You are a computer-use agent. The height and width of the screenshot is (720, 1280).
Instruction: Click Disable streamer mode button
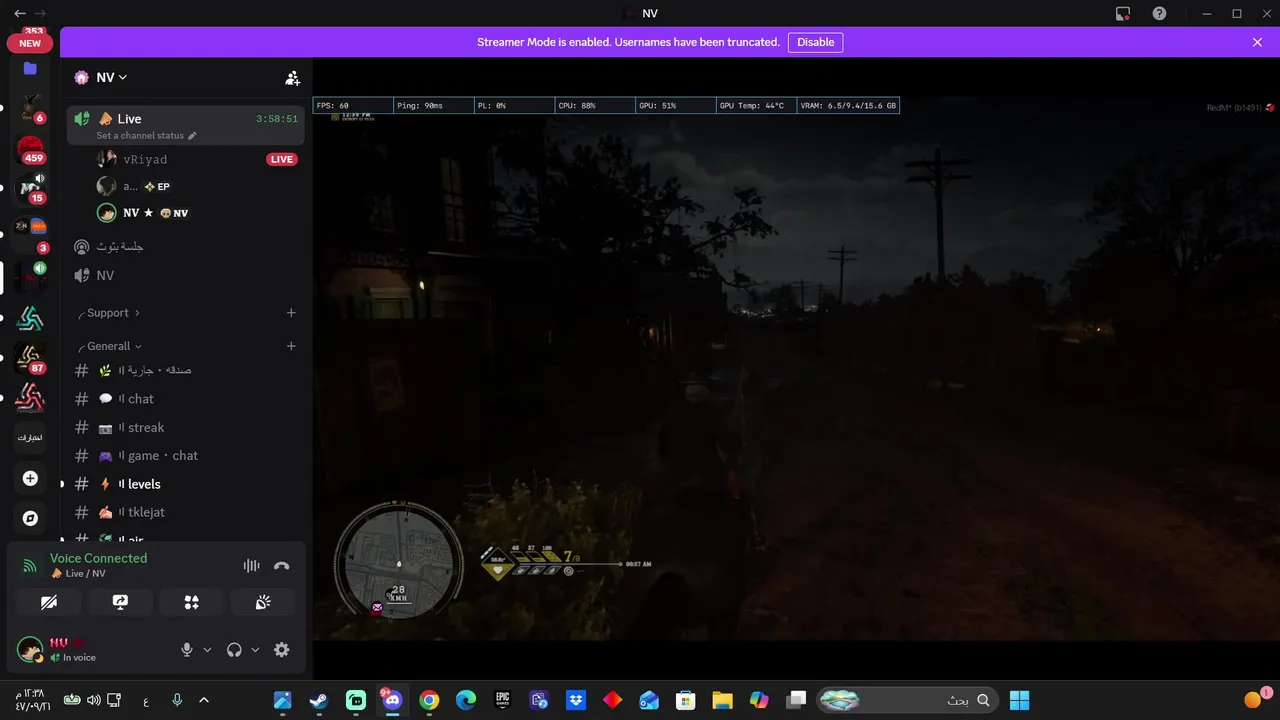tap(815, 42)
